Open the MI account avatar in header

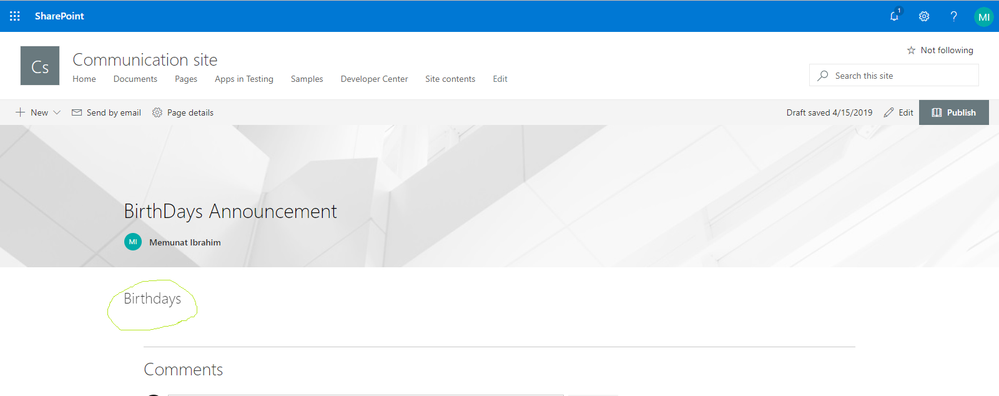click(x=984, y=17)
